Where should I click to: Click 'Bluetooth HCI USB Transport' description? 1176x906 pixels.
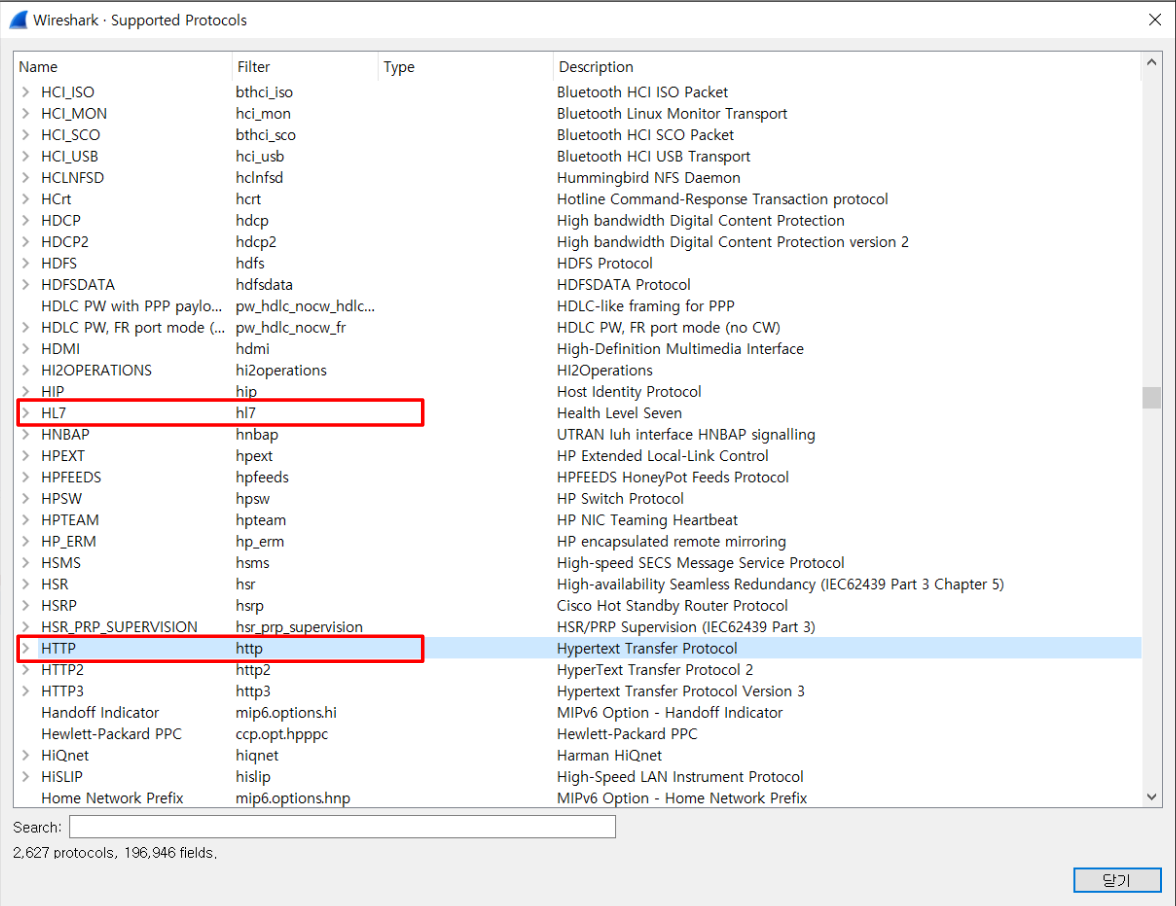[653, 156]
